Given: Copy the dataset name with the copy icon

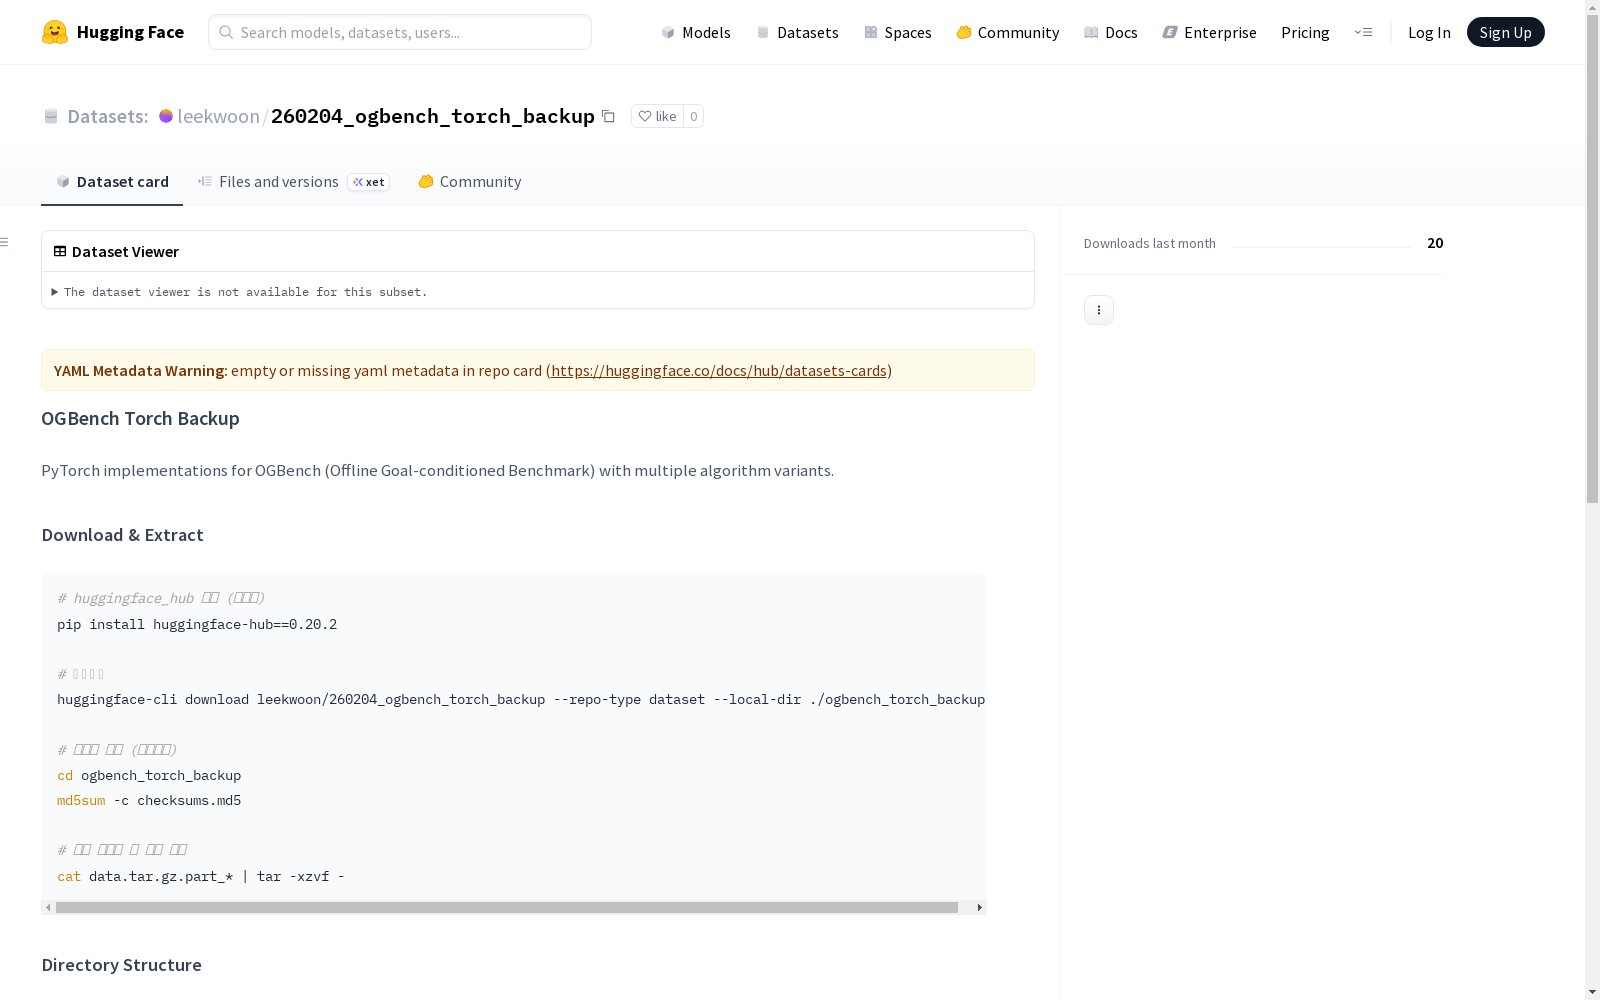Looking at the screenshot, I should pos(608,116).
